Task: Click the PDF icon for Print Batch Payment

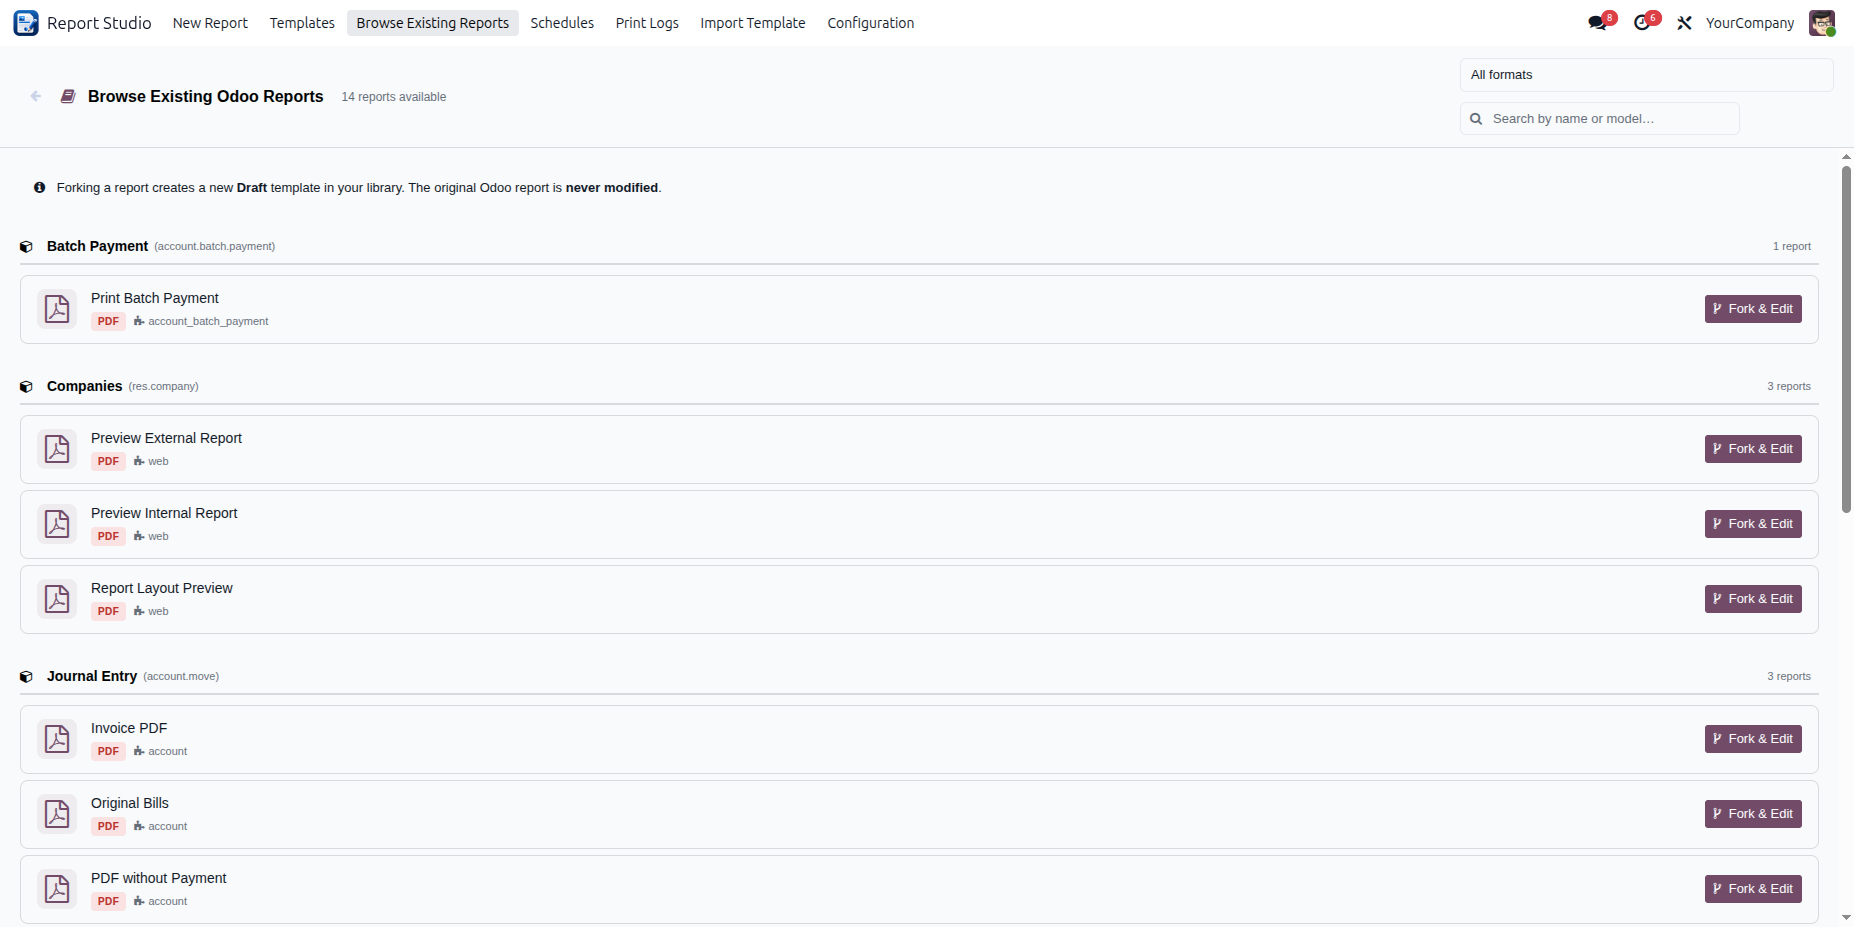Action: click(57, 309)
